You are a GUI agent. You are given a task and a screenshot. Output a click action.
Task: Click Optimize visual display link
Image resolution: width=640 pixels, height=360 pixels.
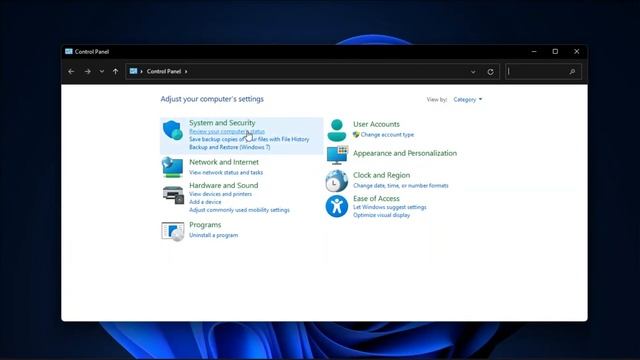coord(382,215)
